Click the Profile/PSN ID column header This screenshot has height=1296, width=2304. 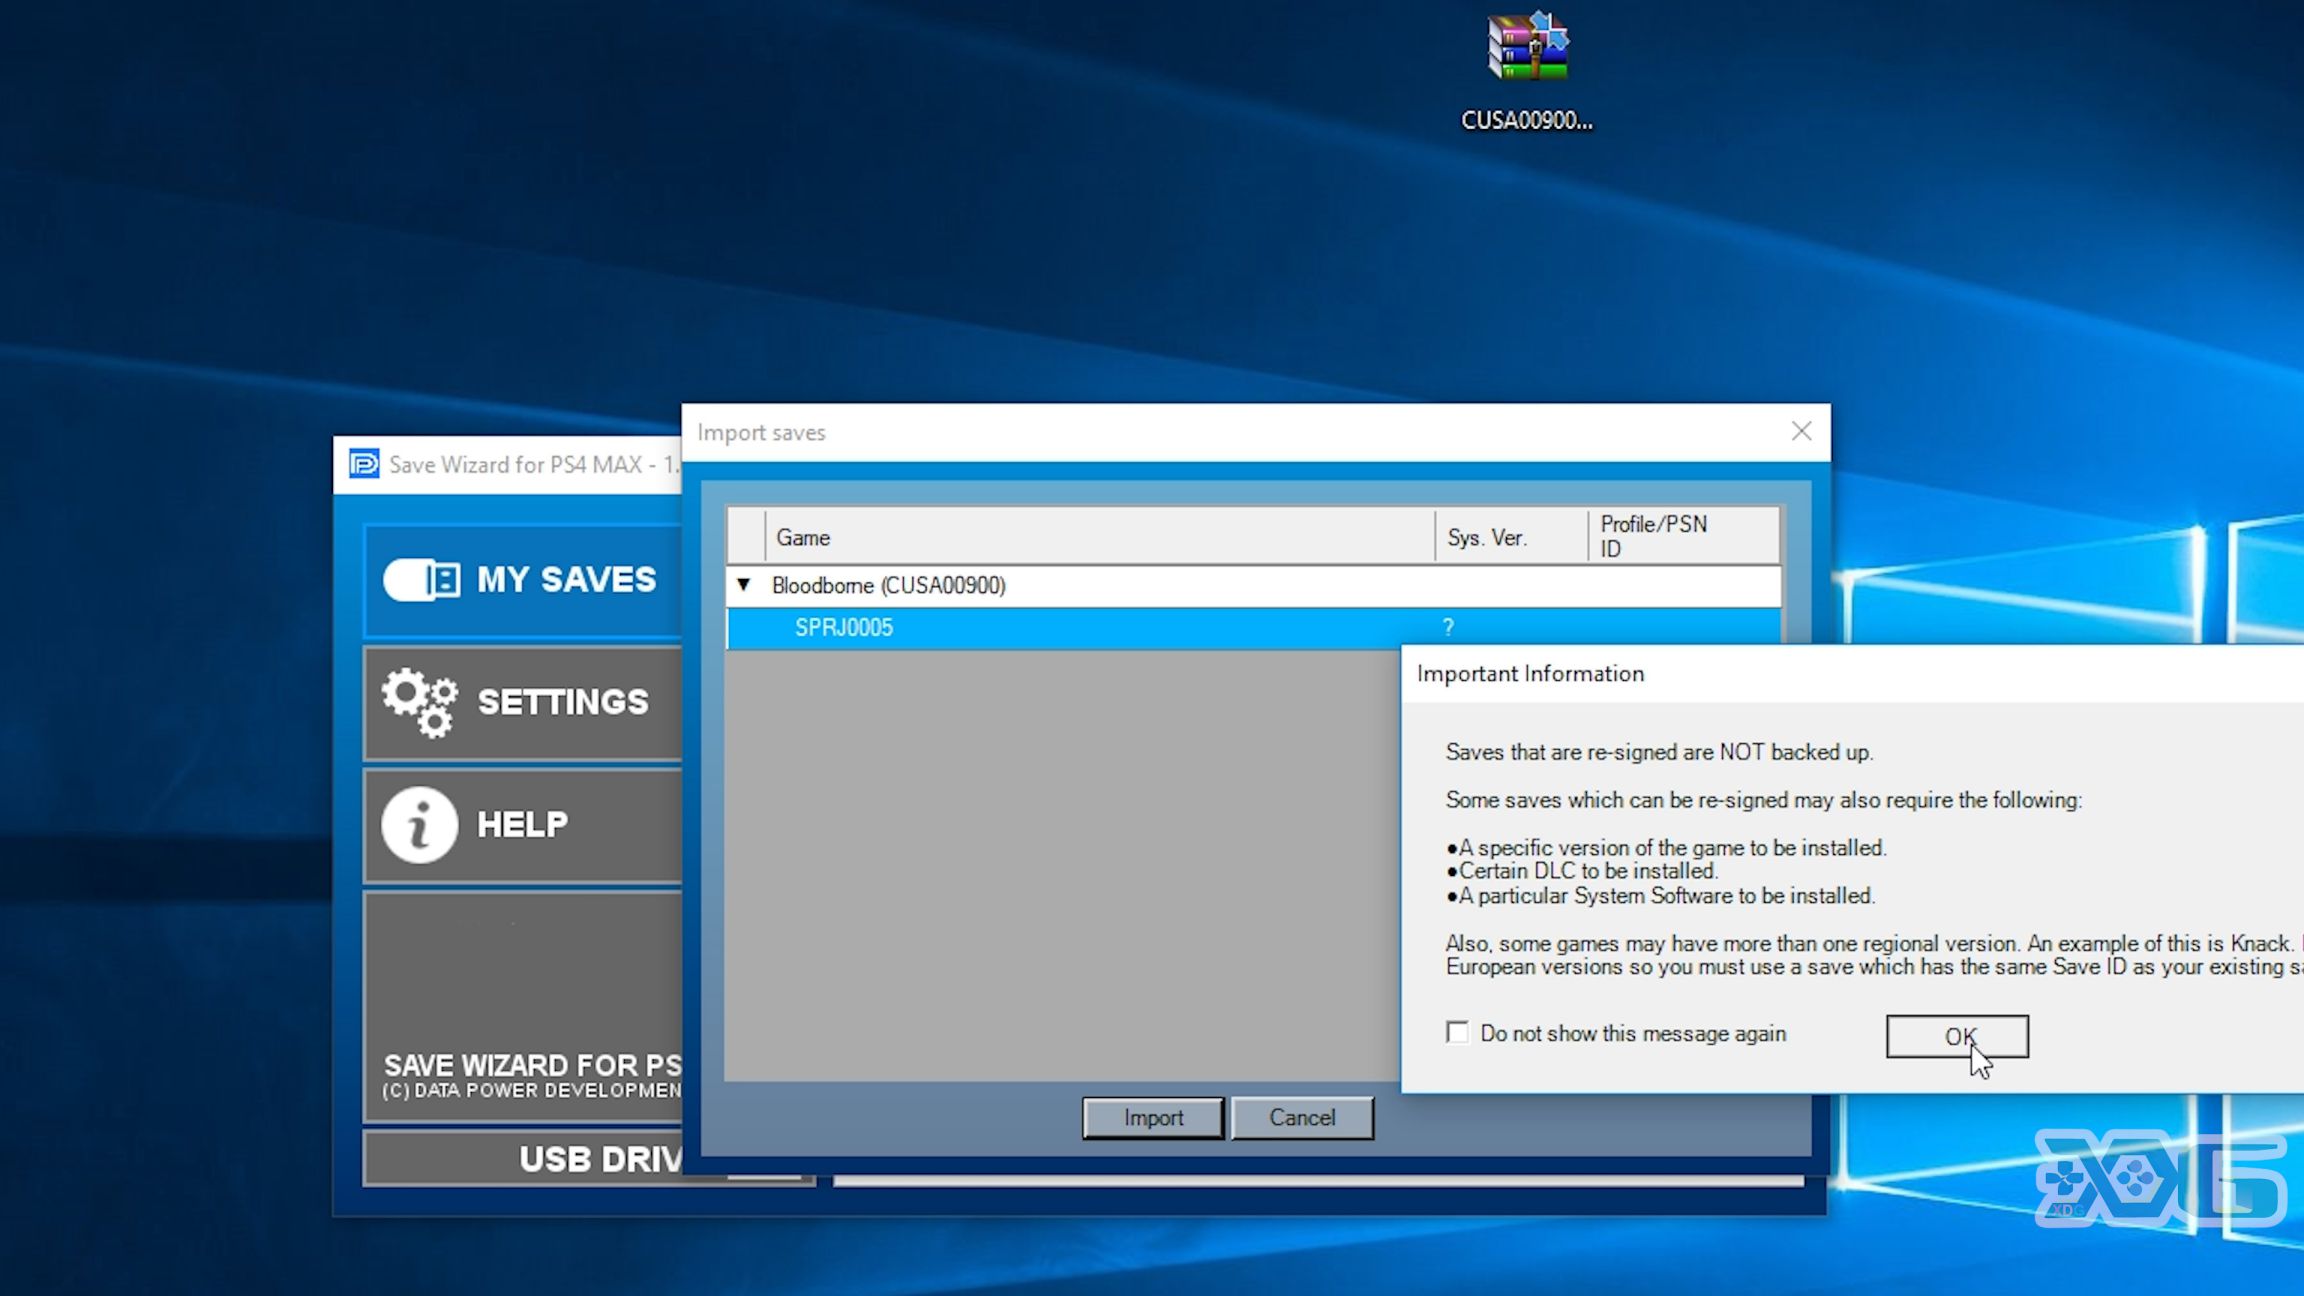click(x=1684, y=537)
